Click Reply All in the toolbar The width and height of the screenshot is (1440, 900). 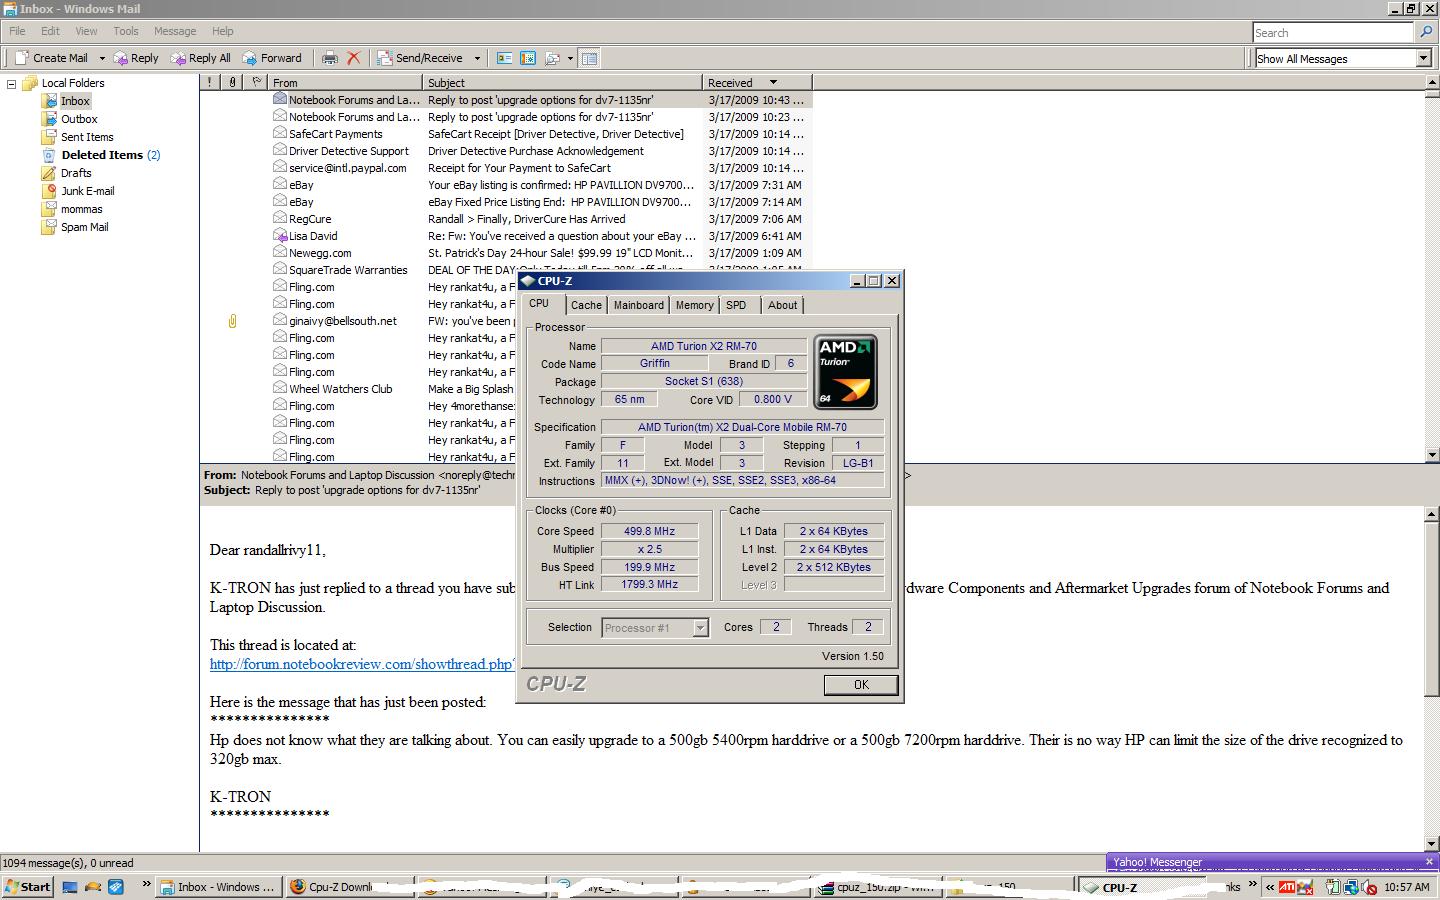[201, 58]
